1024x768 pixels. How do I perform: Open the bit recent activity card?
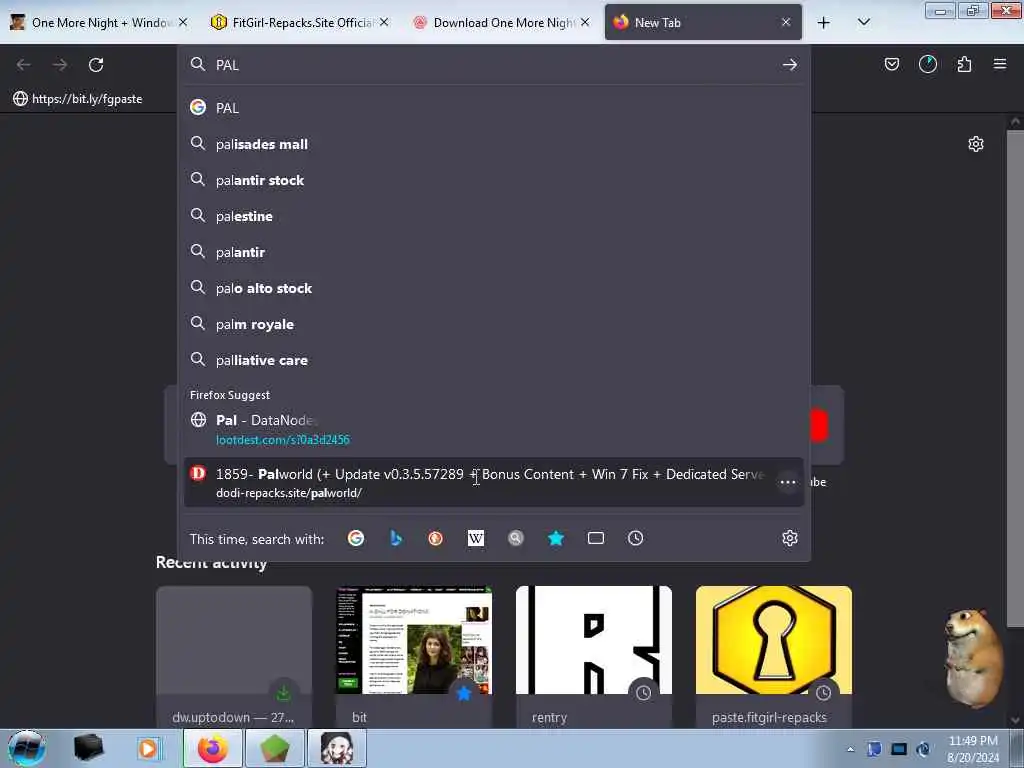(414, 657)
